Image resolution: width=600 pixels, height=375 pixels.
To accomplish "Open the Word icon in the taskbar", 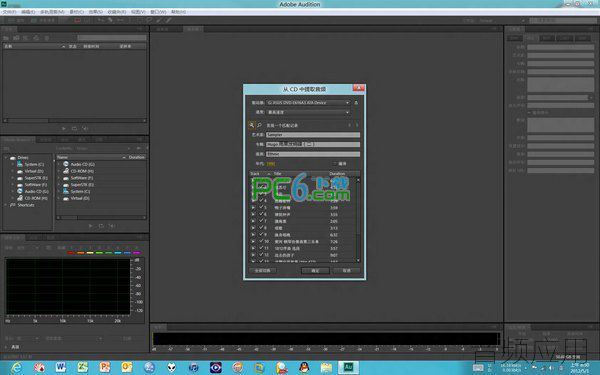I will pos(60,367).
